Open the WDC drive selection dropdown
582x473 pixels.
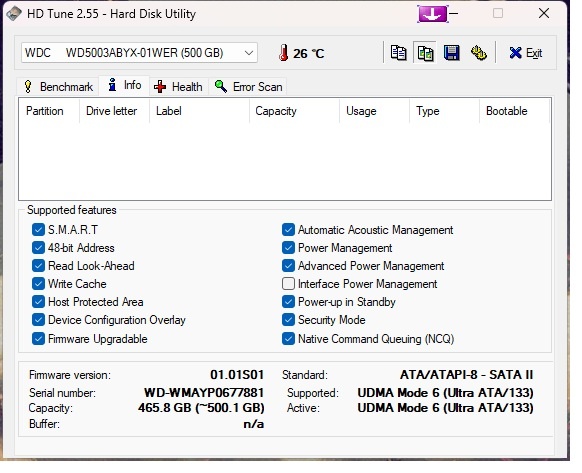pyautogui.click(x=139, y=53)
